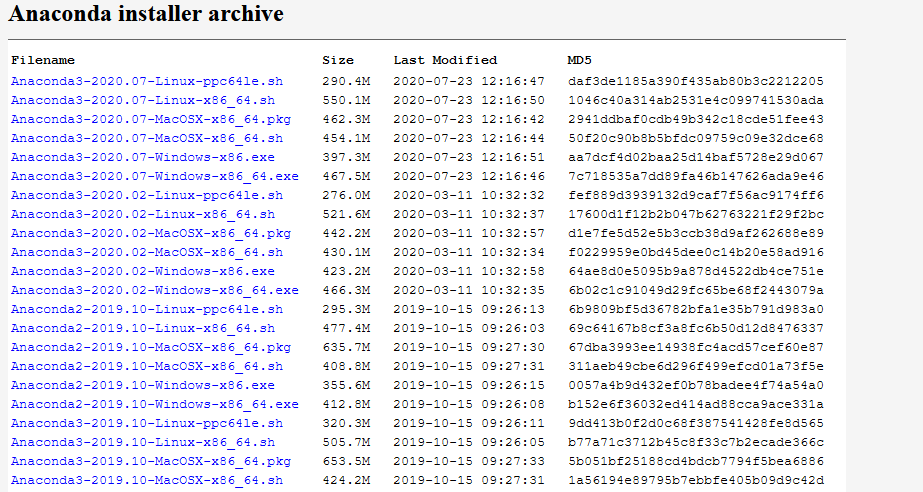Click Anaconda2-2019.10-MacOSX-x86_64.pkg link
923x492 pixels.
tap(151, 347)
